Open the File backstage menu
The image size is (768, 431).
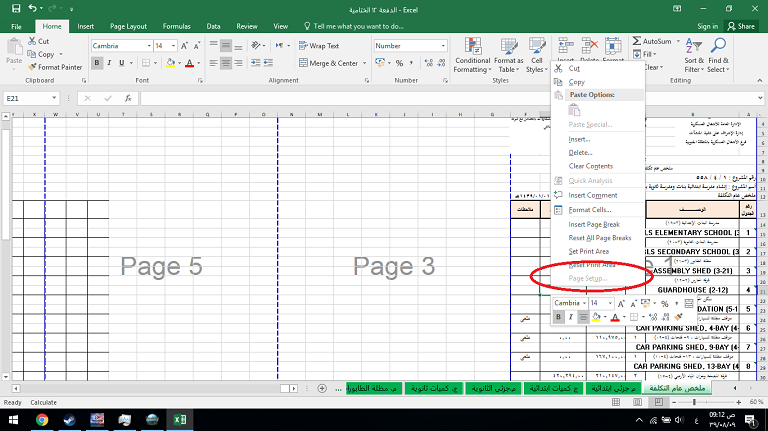16,26
